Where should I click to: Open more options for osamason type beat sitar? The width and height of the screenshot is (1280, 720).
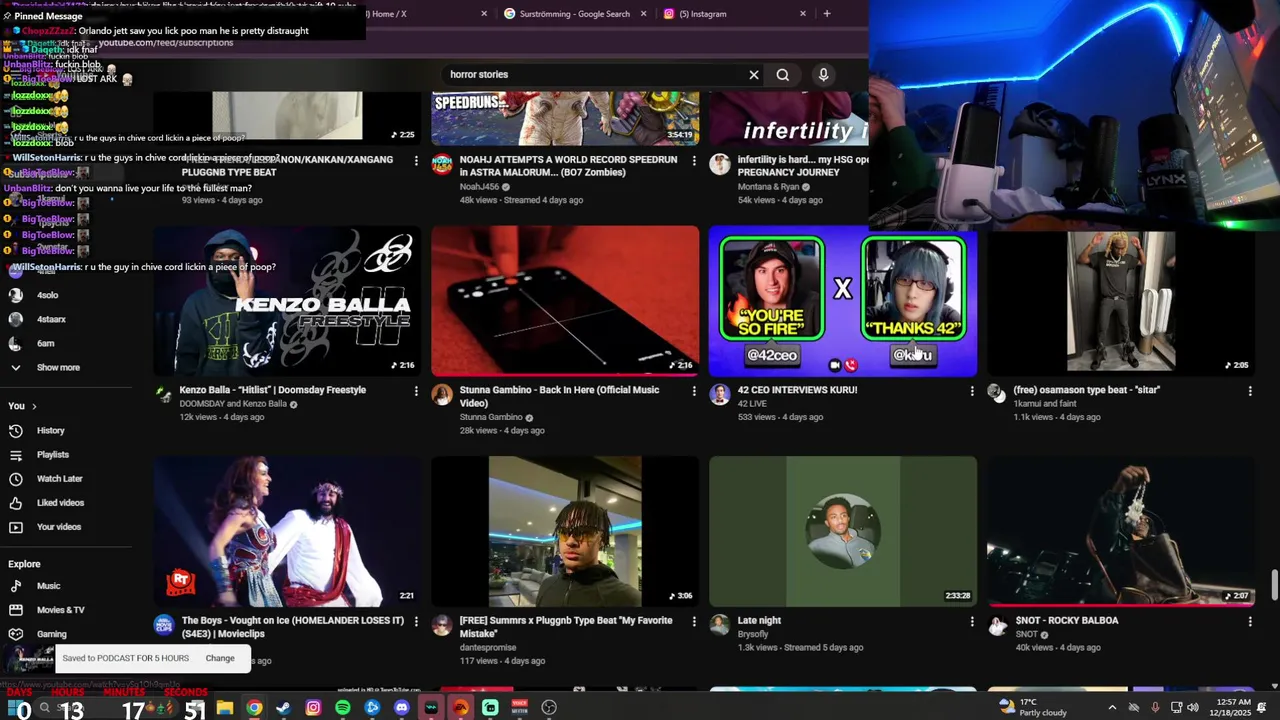click(1250, 391)
